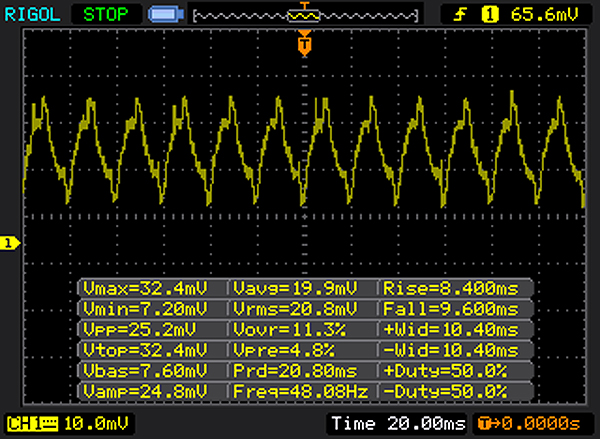
Task: Click the 10.0mV vertical scale value
Action: [x=96, y=424]
